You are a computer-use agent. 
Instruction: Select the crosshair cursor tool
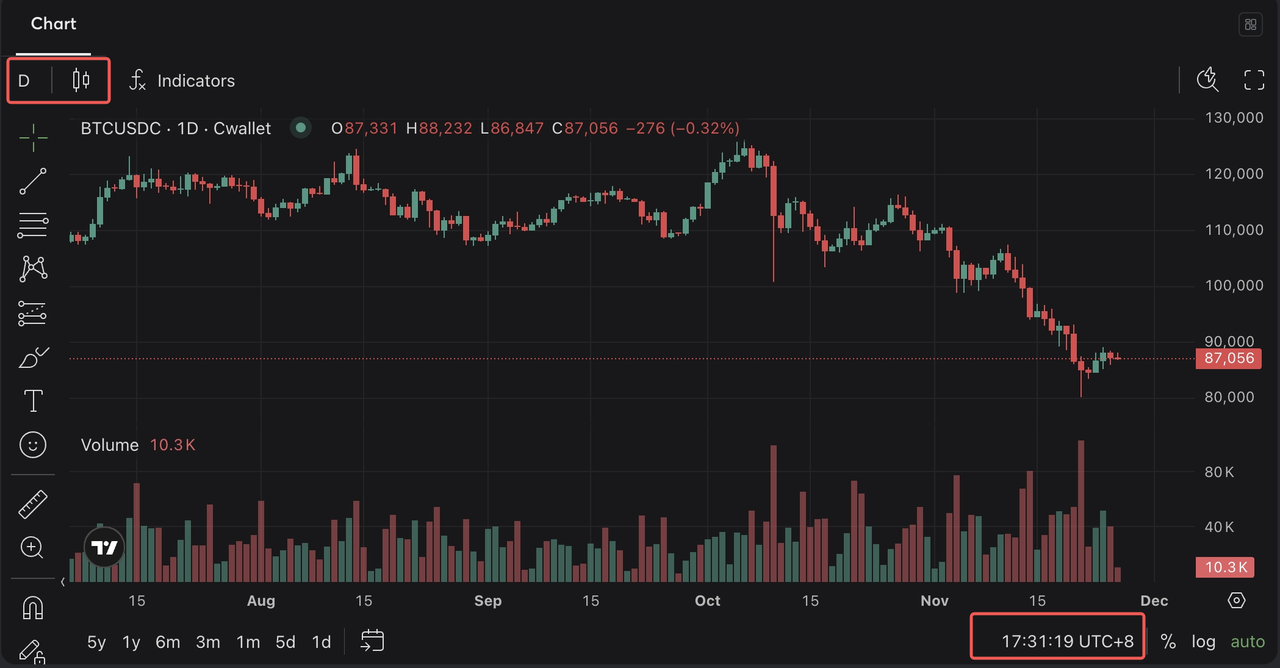point(33,138)
